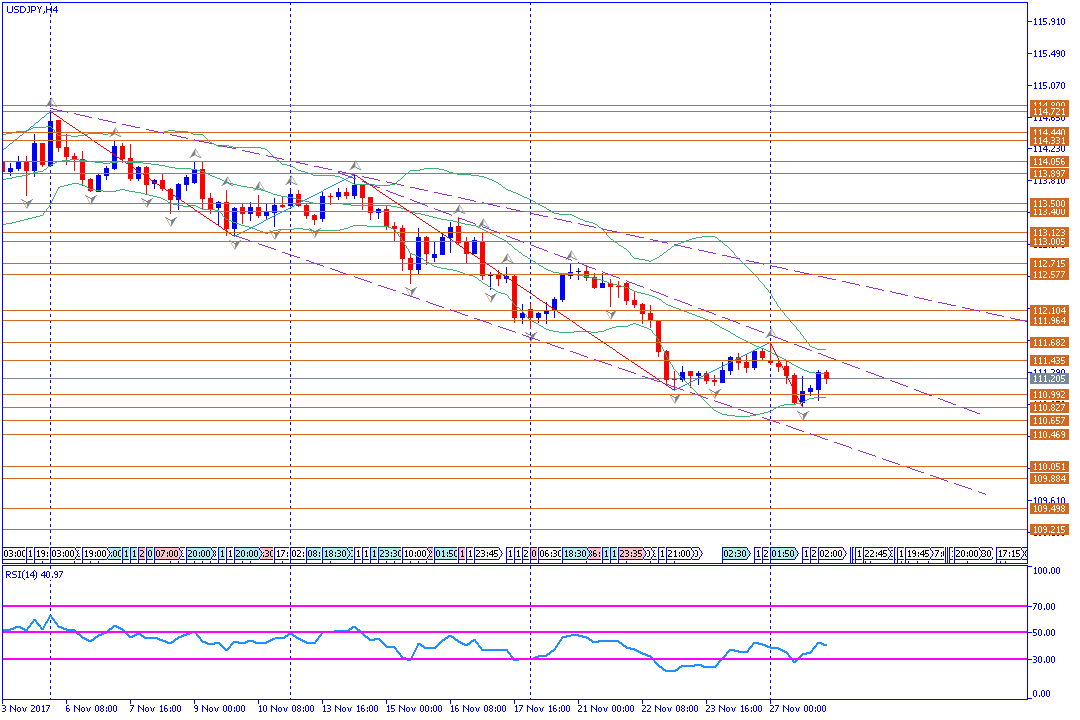
Task: Click the 111.682 level price label
Action: click(1048, 342)
